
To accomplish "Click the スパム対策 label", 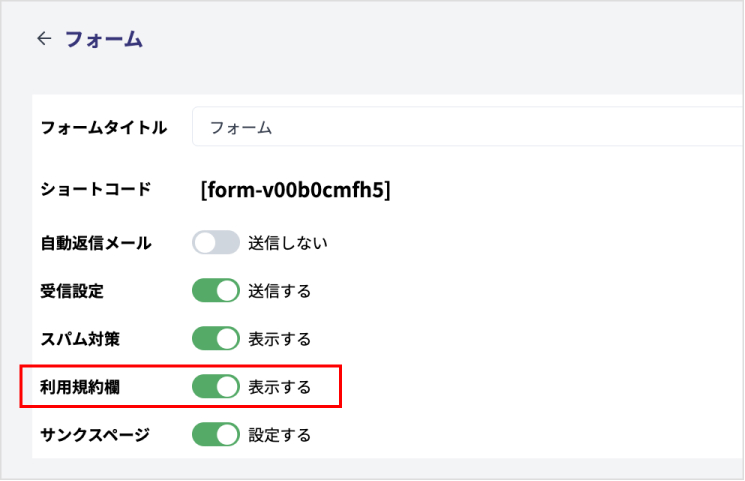I will 79,339.
